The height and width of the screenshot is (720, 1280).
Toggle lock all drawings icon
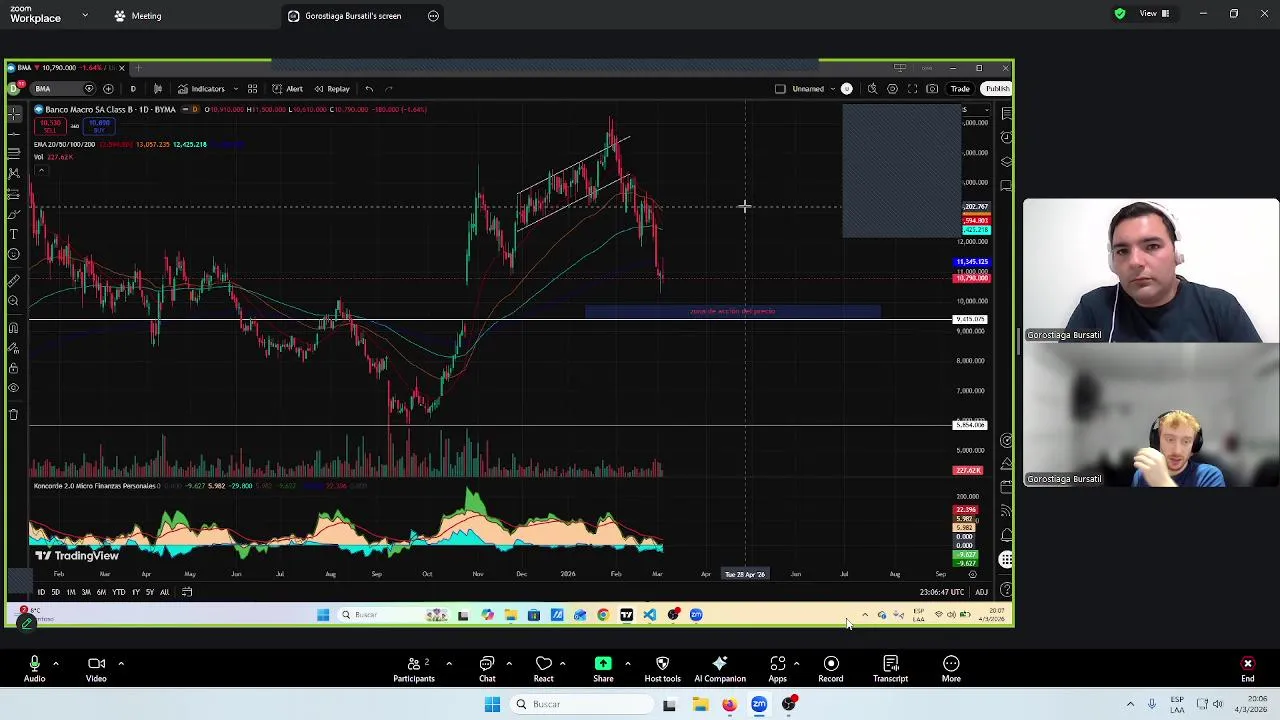[x=14, y=368]
